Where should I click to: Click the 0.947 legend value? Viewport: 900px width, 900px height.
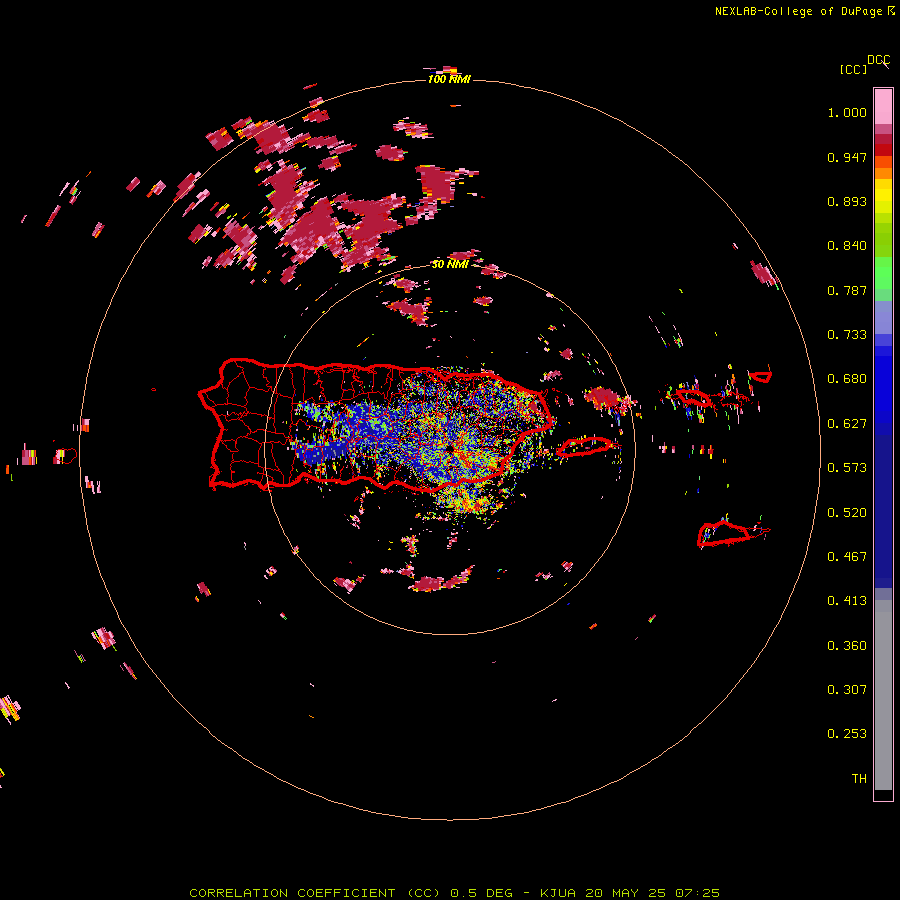pos(847,157)
